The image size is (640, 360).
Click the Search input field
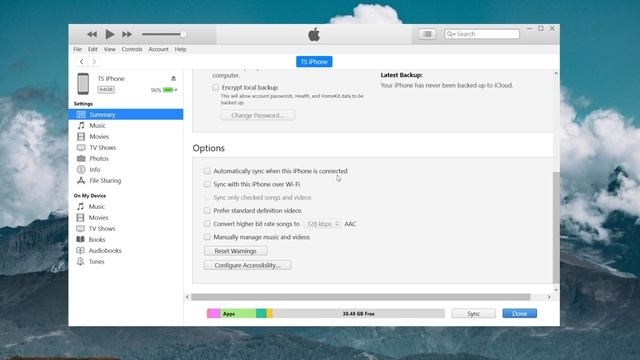pos(482,34)
